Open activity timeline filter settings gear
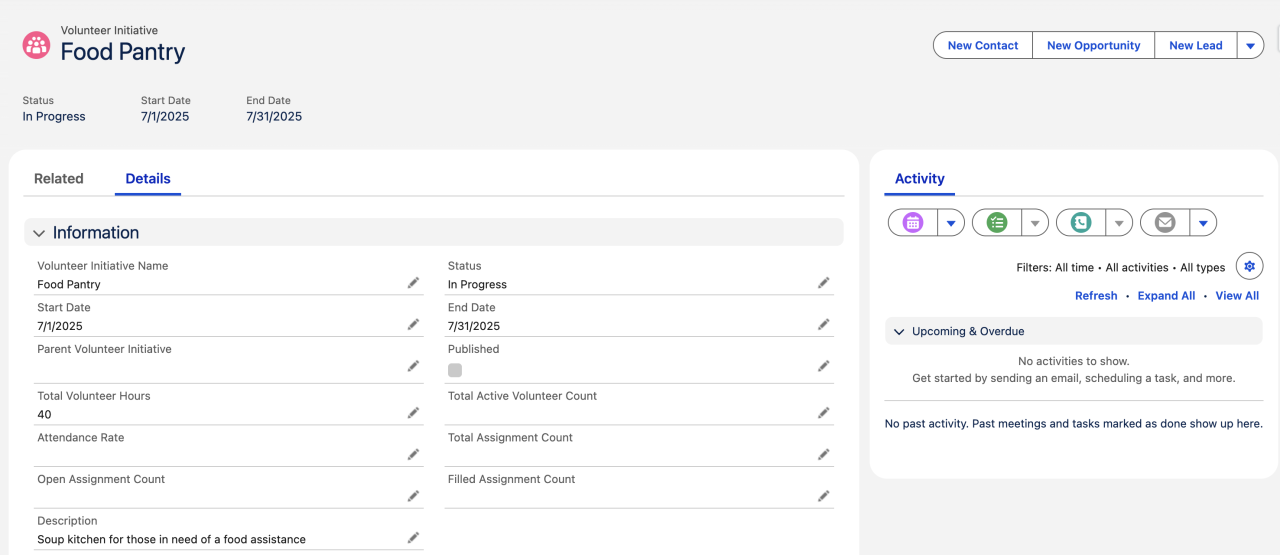This screenshot has width=1280, height=555. pyautogui.click(x=1249, y=267)
